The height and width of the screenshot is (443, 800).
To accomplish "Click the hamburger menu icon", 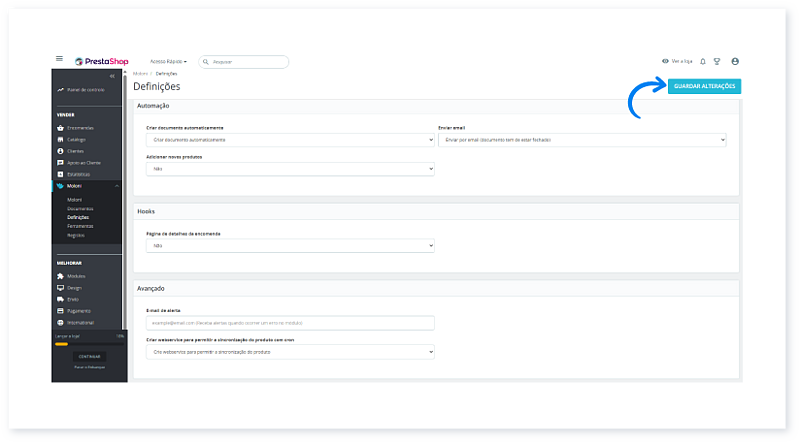I will (59, 60).
